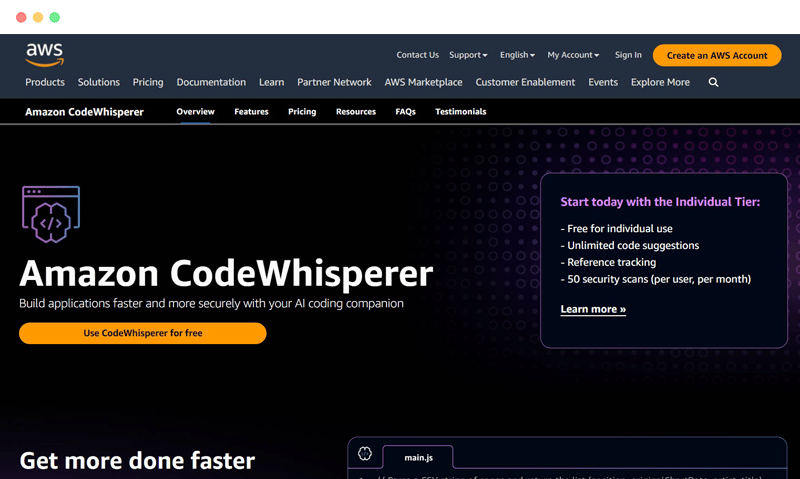Open the Learn menu
The height and width of the screenshot is (479, 800).
(271, 82)
